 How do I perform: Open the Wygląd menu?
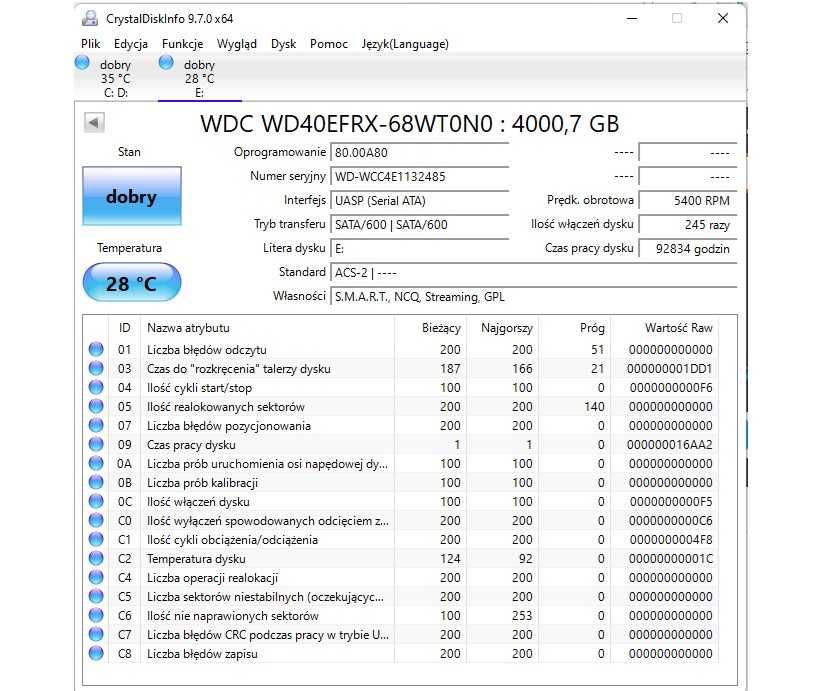coord(237,44)
